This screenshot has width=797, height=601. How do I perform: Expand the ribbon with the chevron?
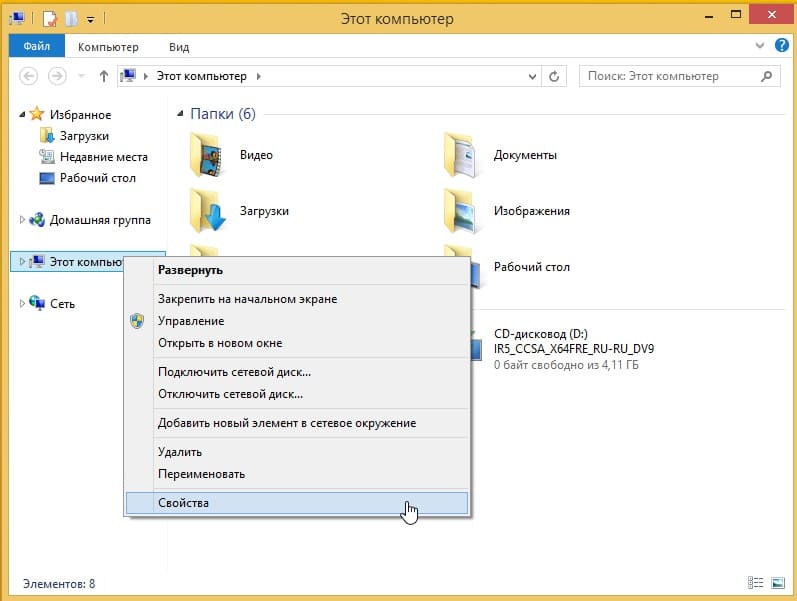pyautogui.click(x=759, y=45)
